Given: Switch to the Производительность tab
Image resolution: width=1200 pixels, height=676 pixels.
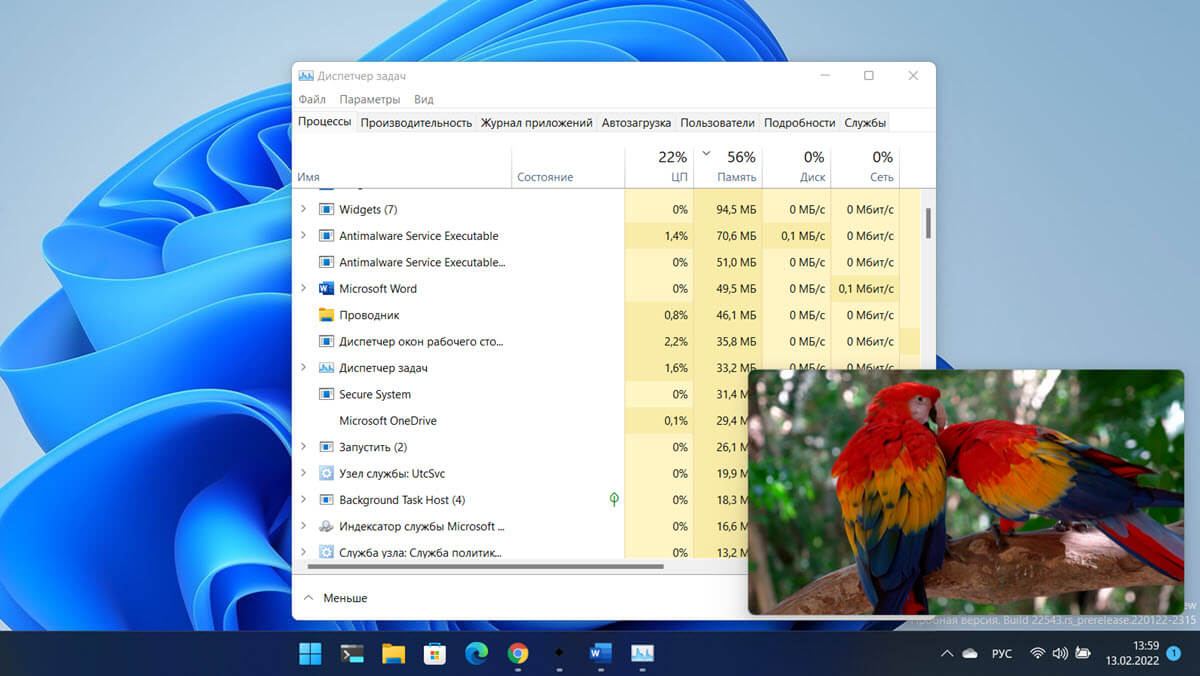Looking at the screenshot, I should [416, 123].
